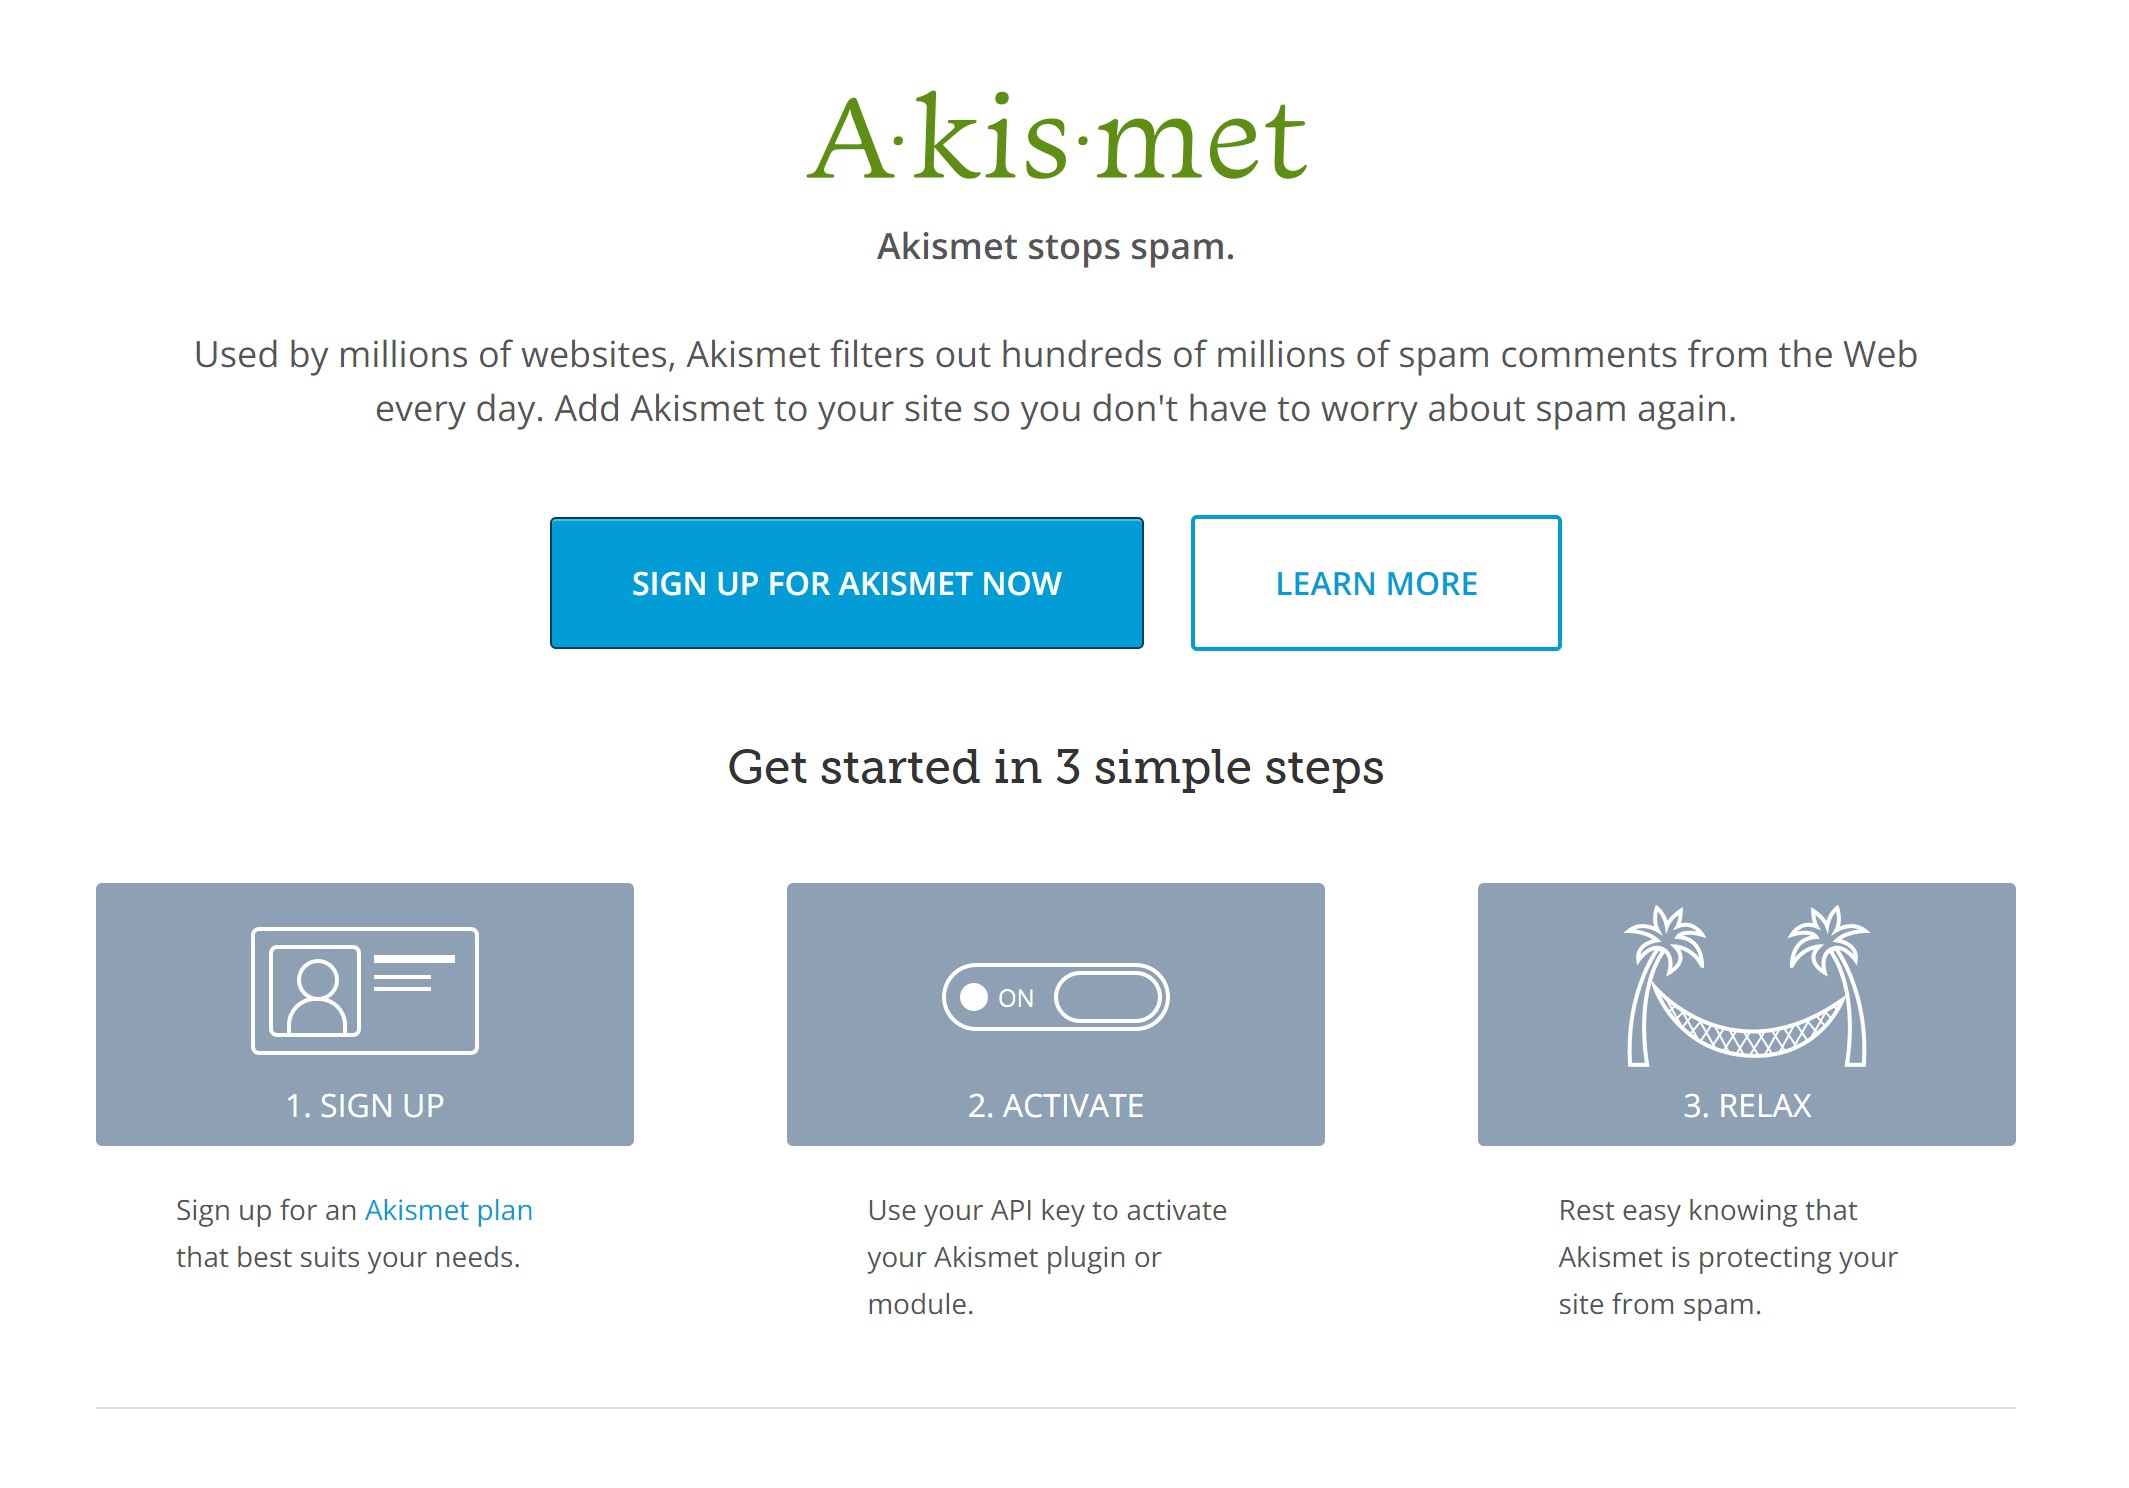
Task: Click the Use your API key description text
Action: click(x=1047, y=1257)
